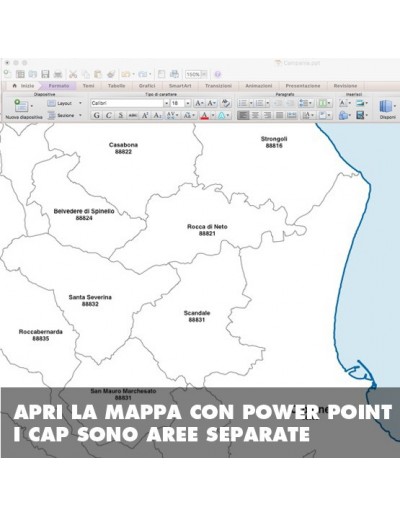
Task: Select the Strongoli 88816 label
Action: click(274, 142)
